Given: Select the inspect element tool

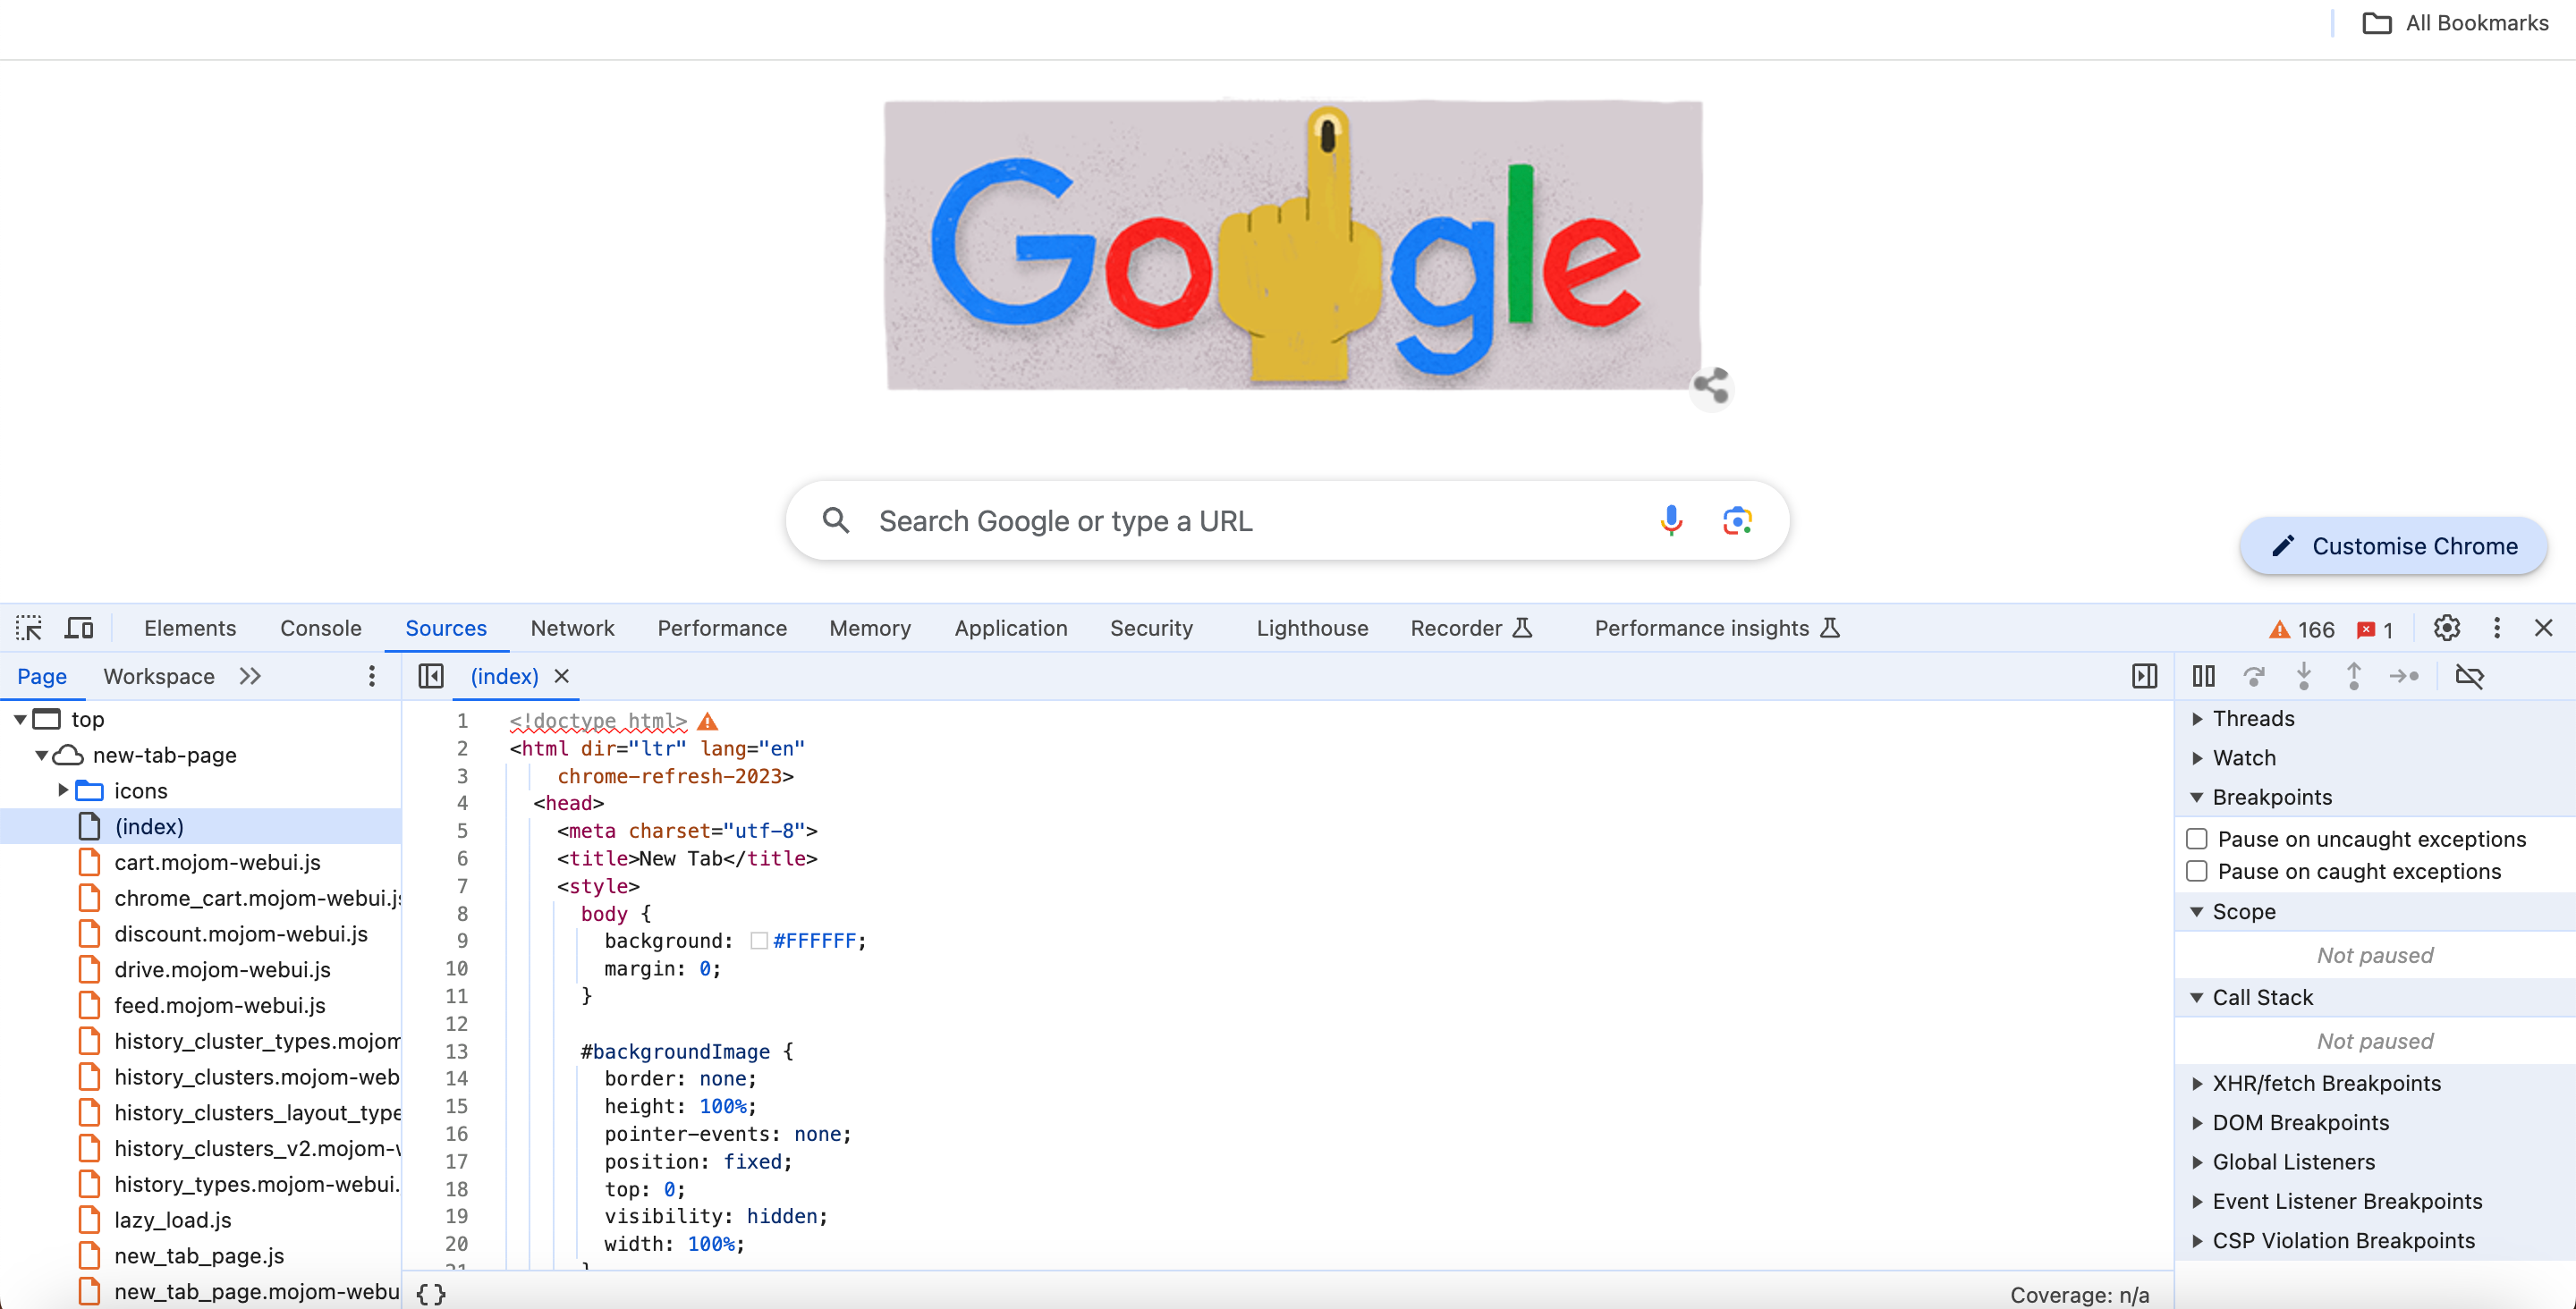Looking at the screenshot, I should 29,627.
